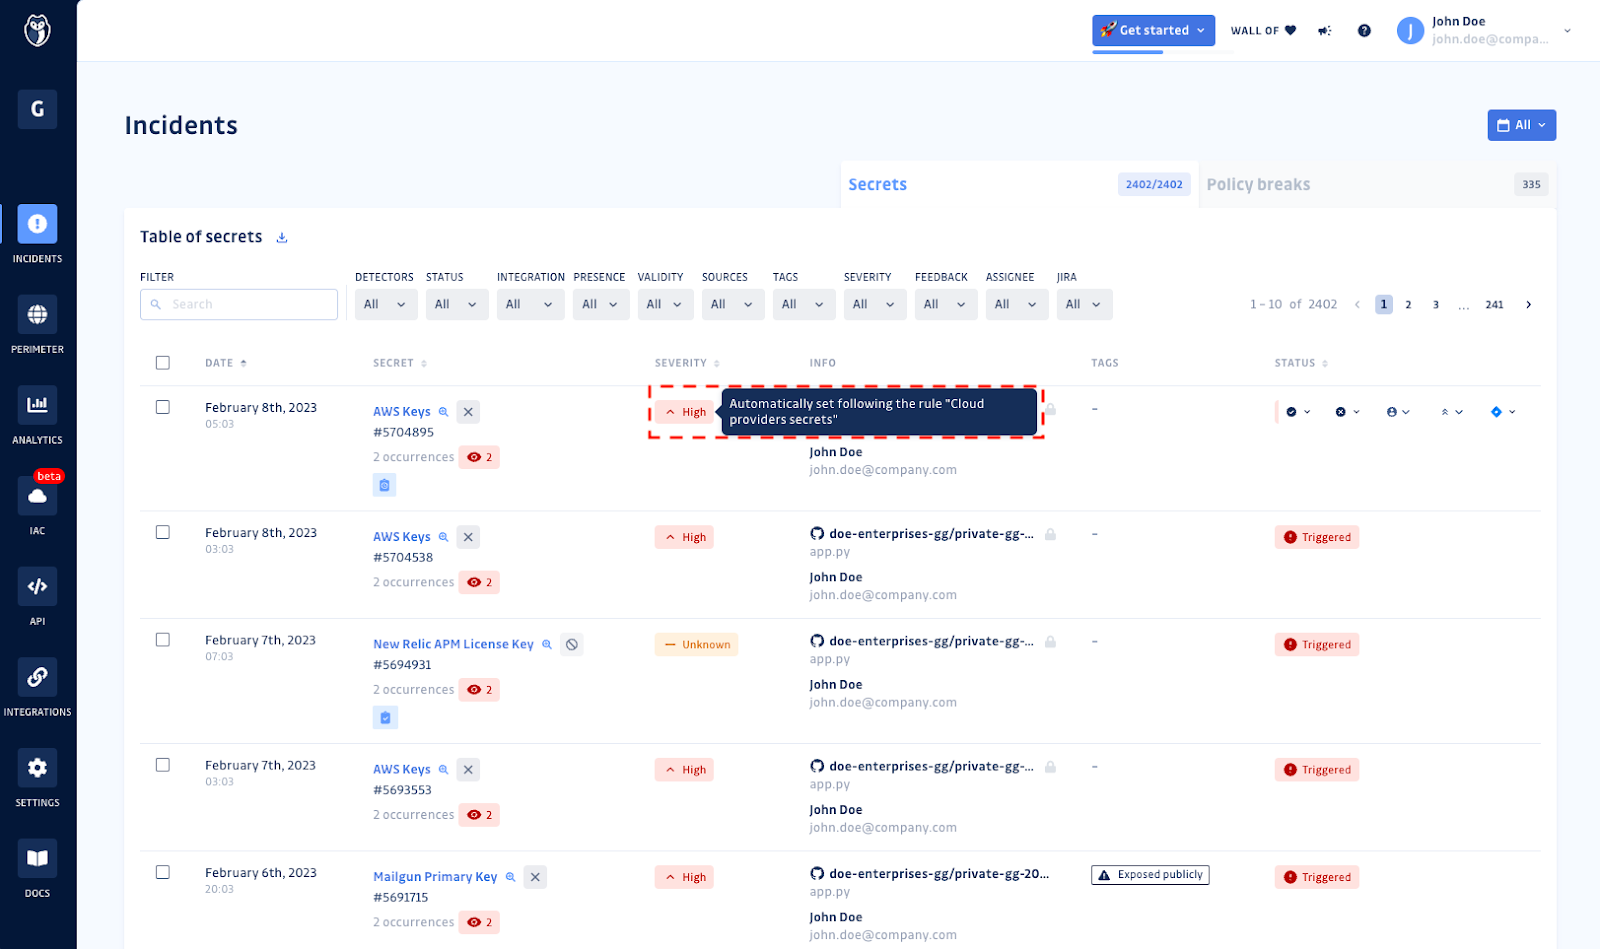The width and height of the screenshot is (1600, 949).
Task: Click the no-checker icon for New Relic APM License Key
Action: [571, 644]
